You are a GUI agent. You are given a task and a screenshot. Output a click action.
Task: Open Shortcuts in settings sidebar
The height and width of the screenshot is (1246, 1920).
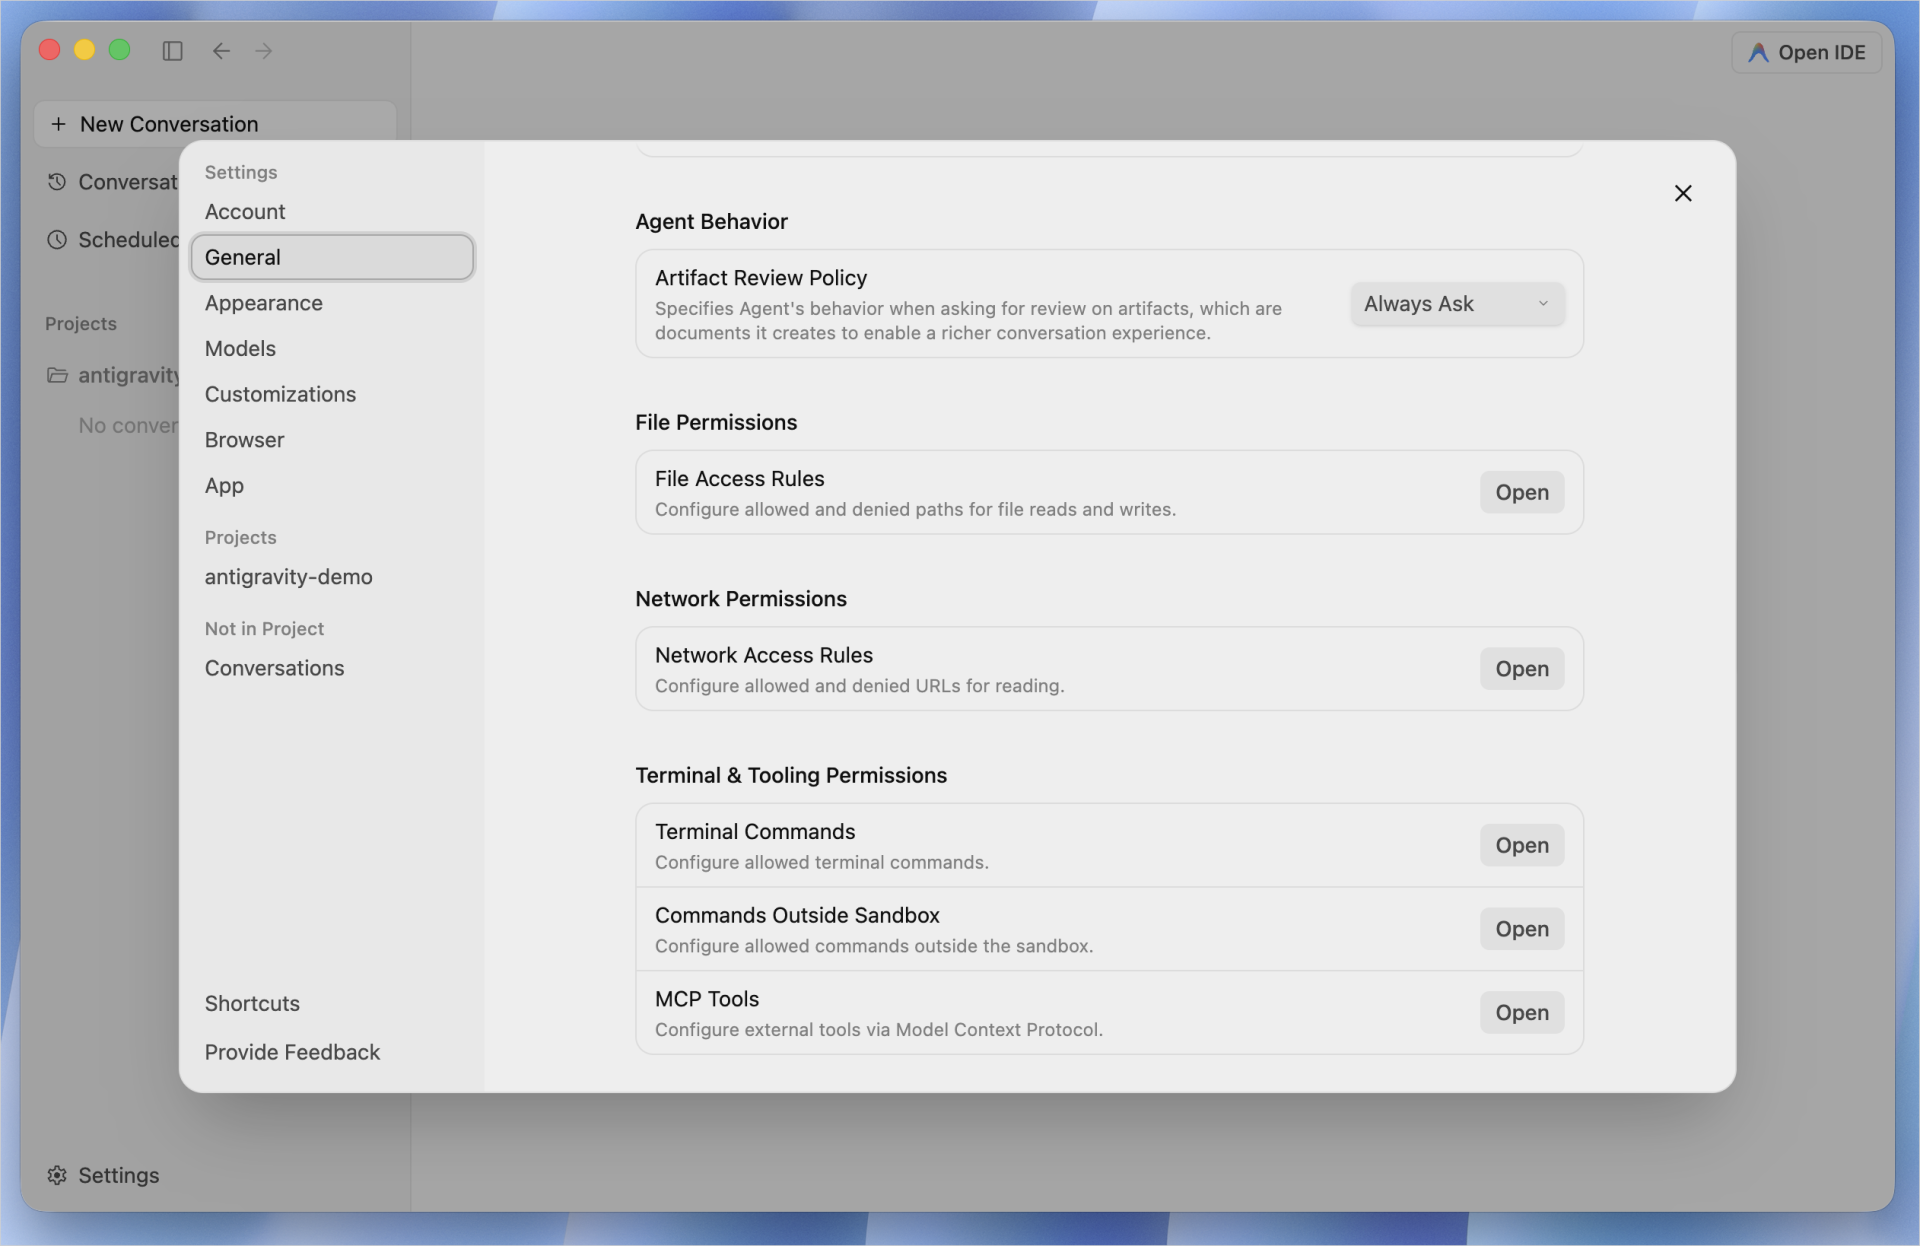(332, 1003)
